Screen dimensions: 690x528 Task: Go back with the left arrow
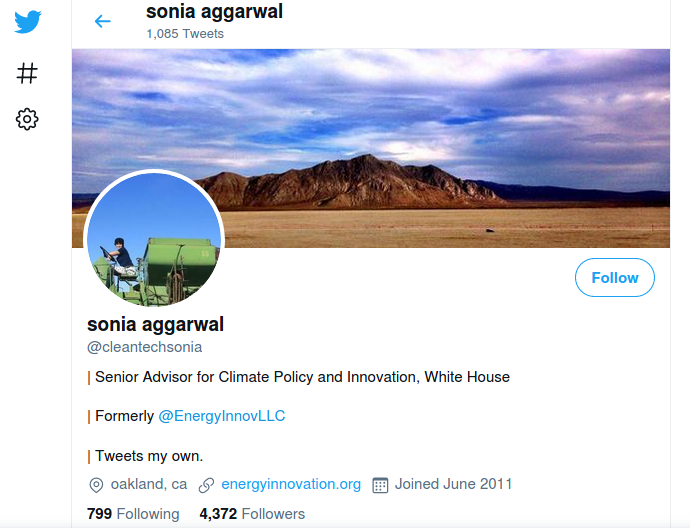pos(102,21)
